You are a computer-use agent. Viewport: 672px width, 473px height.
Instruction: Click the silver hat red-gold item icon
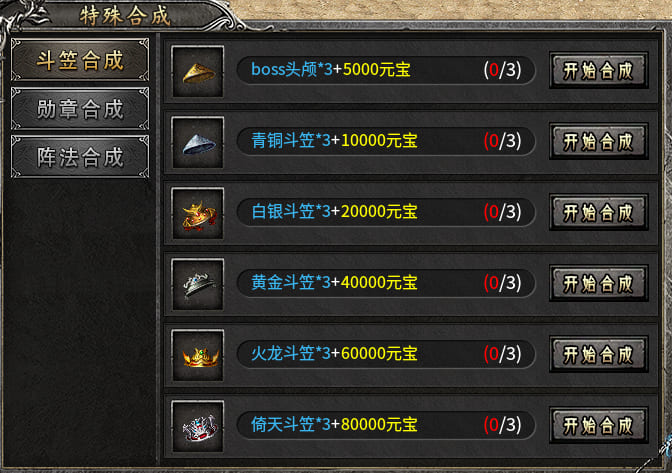click(198, 213)
